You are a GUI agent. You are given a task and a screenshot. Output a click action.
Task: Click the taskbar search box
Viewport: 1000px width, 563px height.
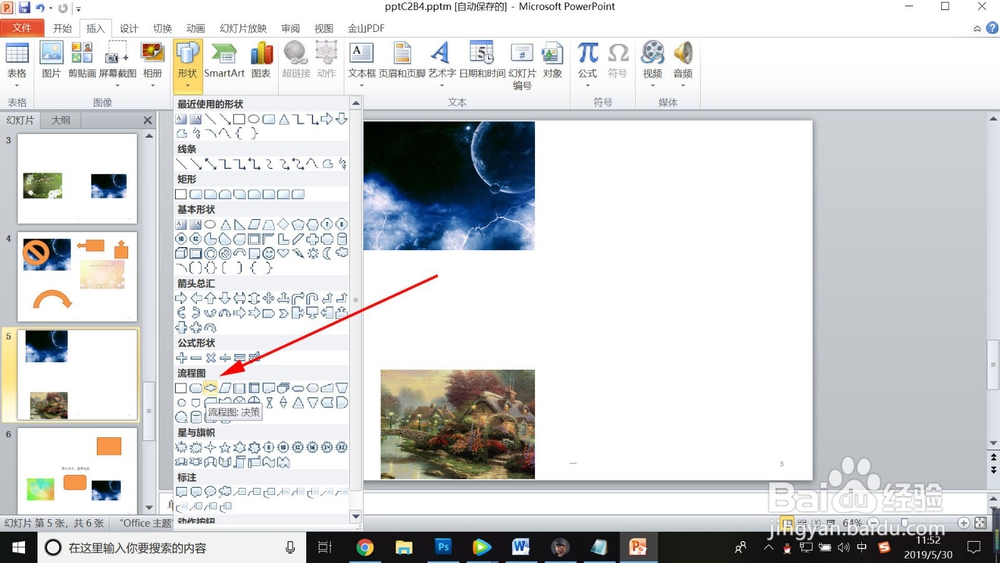pyautogui.click(x=171, y=547)
